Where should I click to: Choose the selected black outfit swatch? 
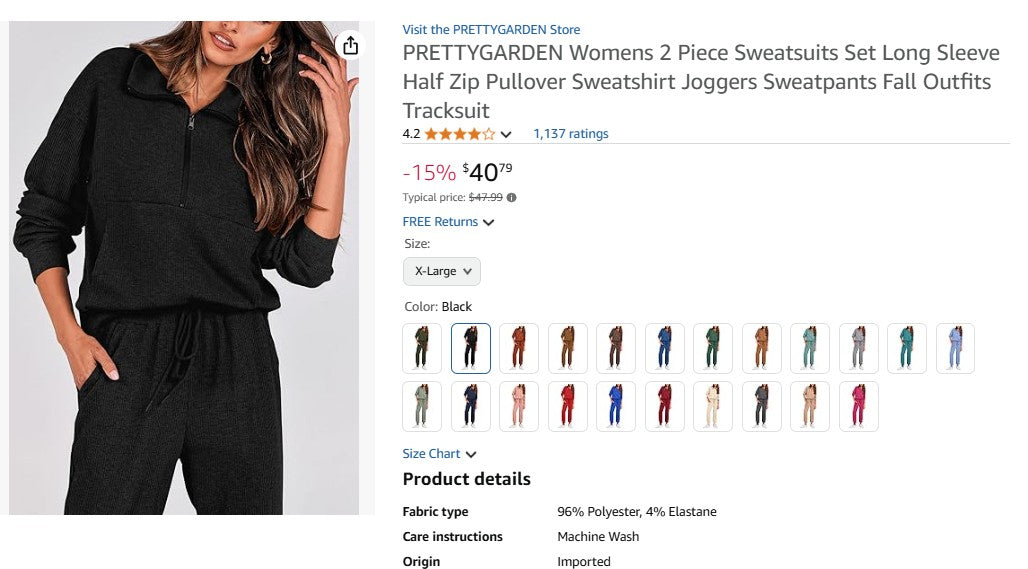point(471,348)
